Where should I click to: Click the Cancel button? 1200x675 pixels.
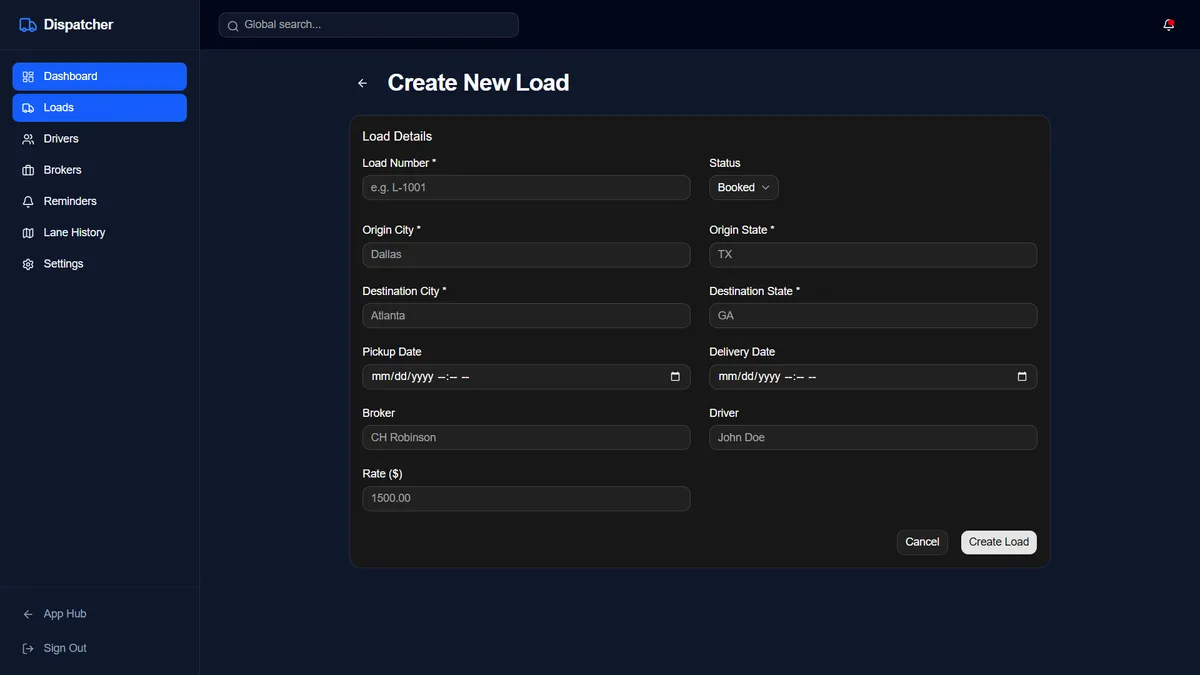click(x=922, y=542)
